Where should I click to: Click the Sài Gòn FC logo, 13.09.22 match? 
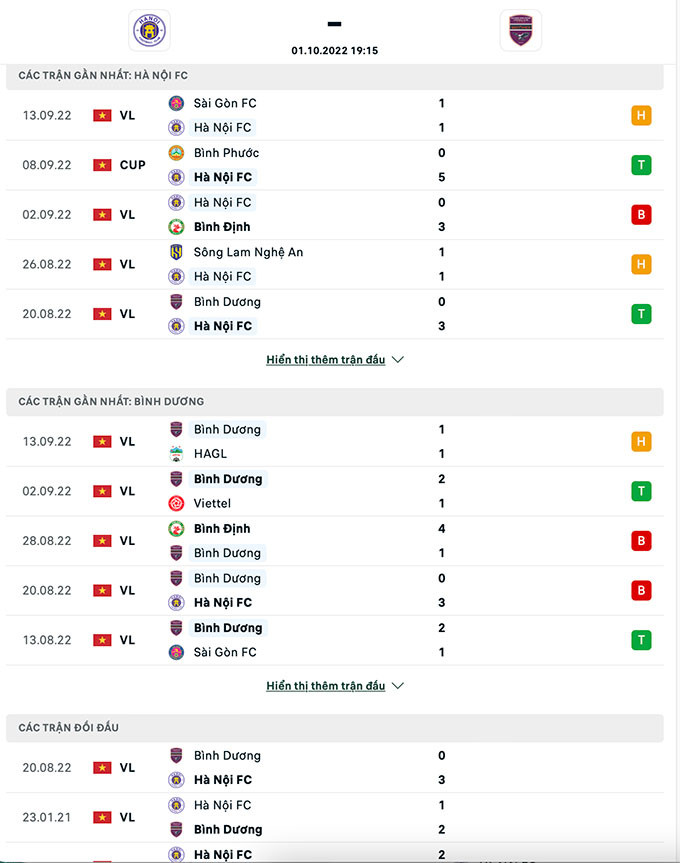176,103
